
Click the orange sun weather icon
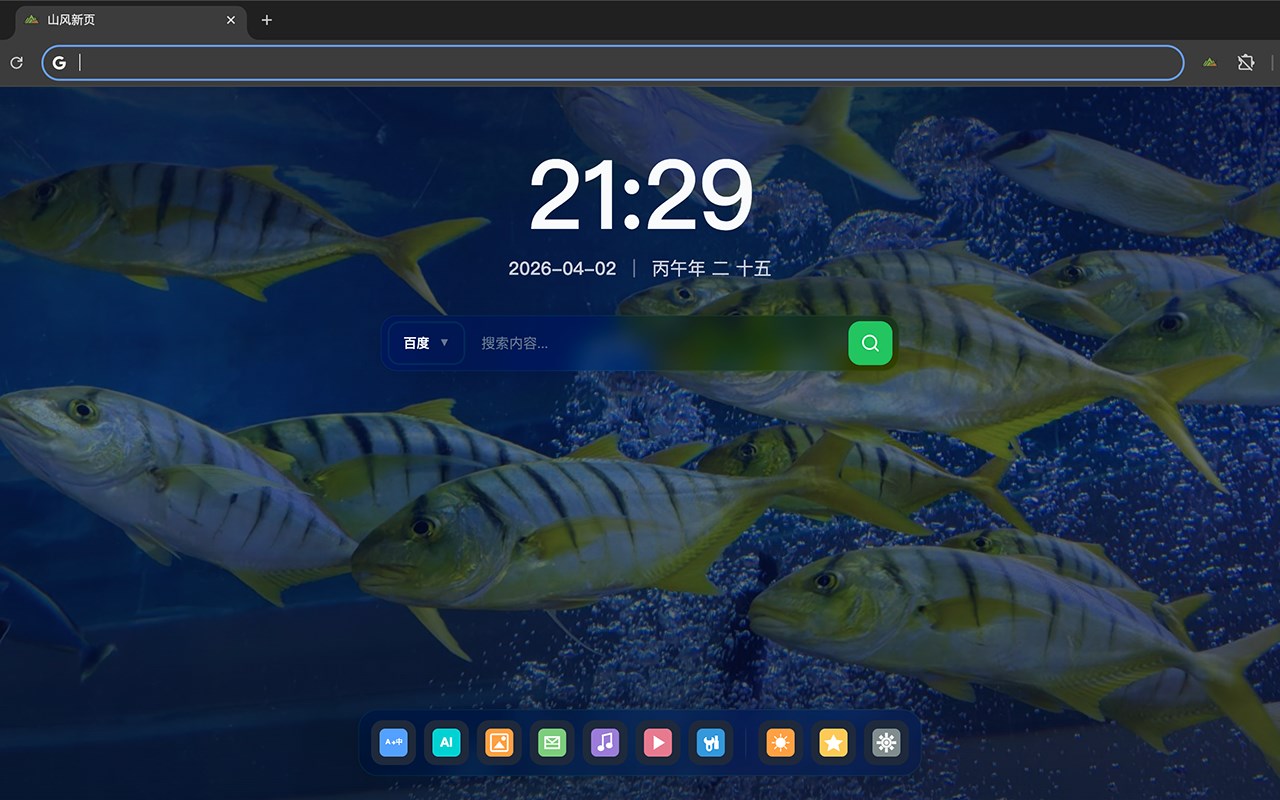[x=780, y=743]
